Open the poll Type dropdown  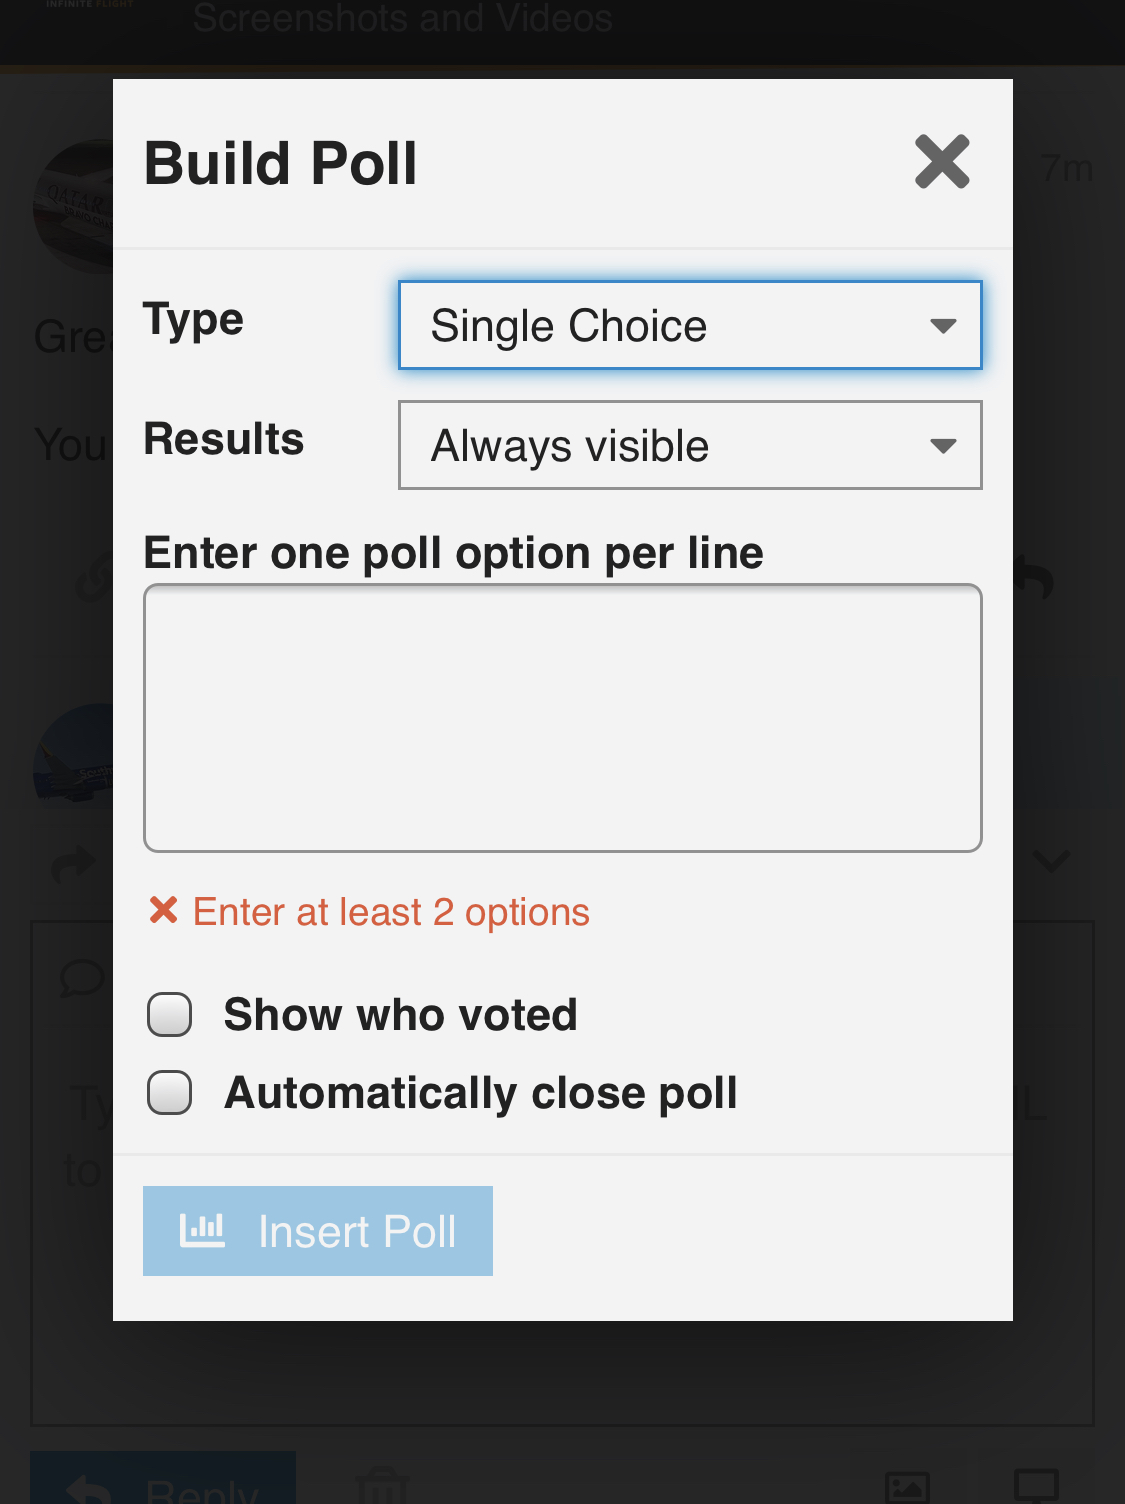pos(690,326)
